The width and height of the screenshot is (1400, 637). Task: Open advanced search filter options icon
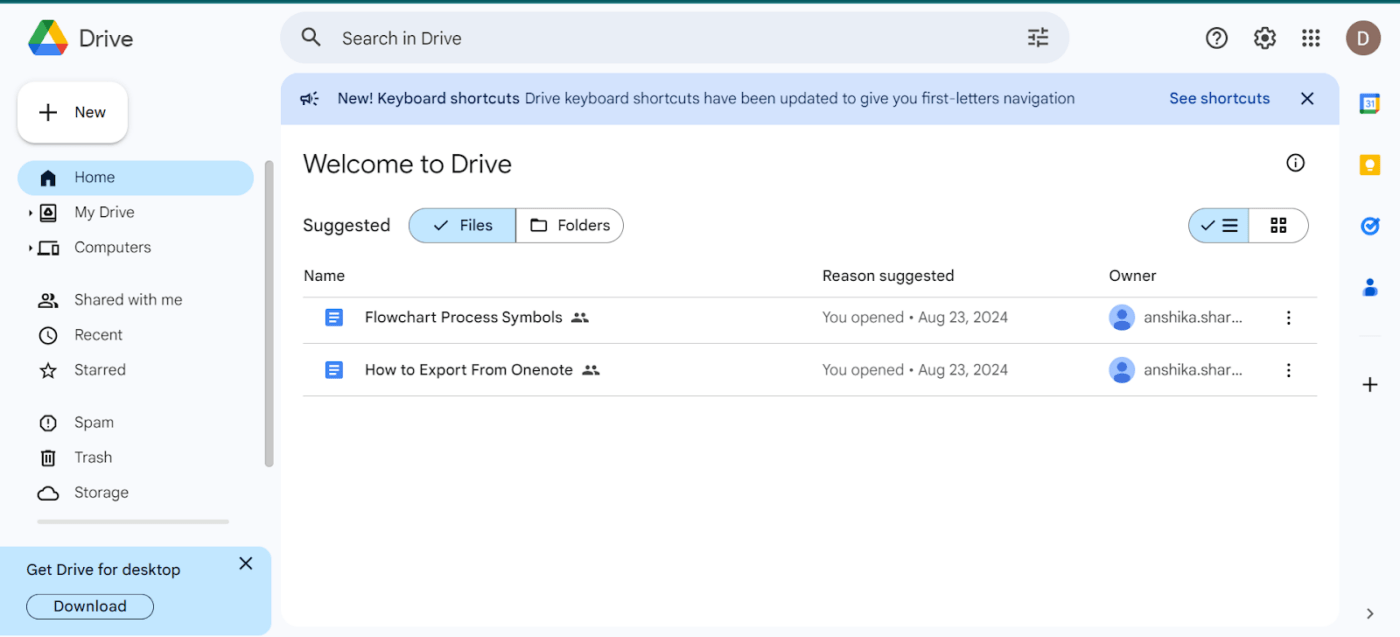(x=1038, y=38)
